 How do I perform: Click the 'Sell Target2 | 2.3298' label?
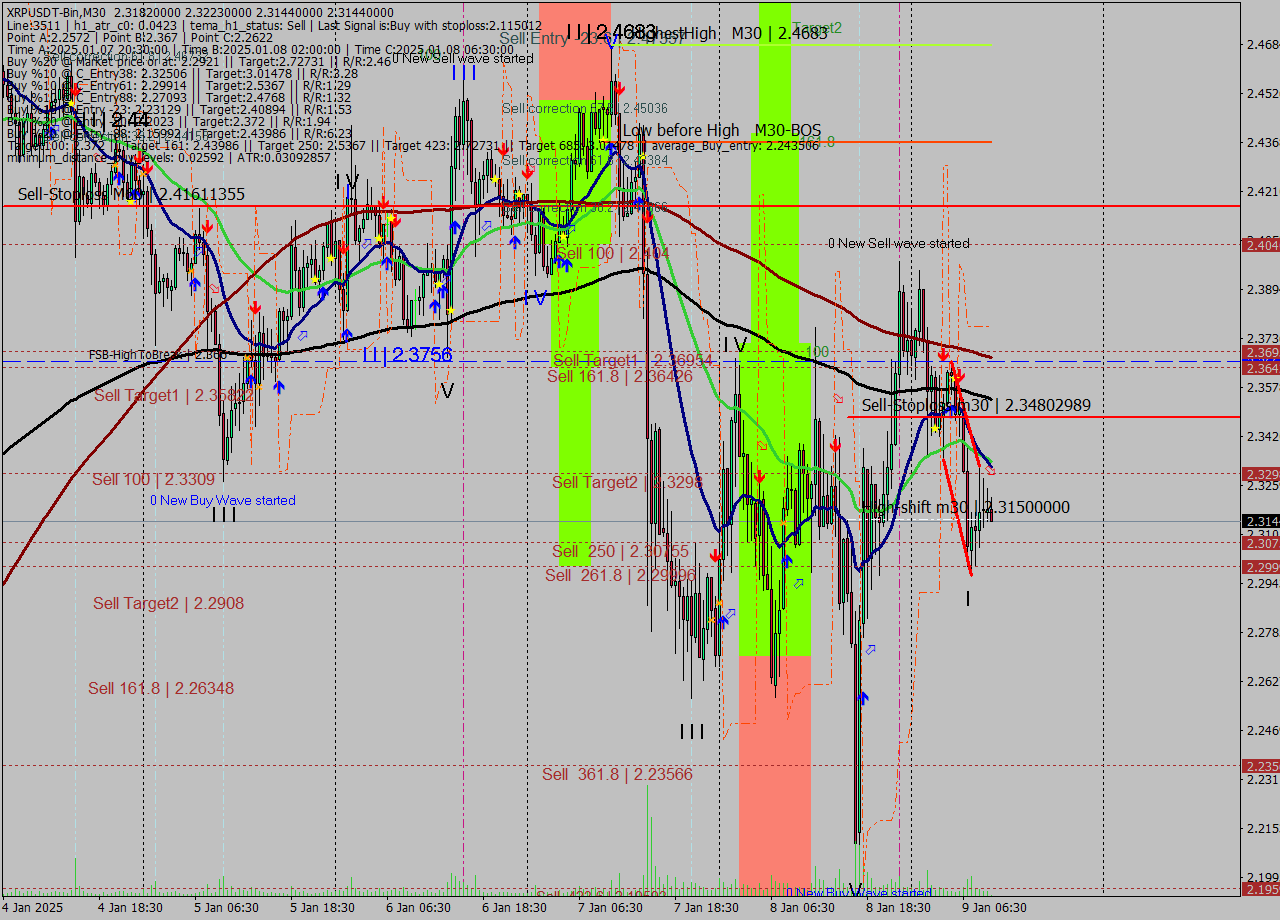click(x=627, y=482)
